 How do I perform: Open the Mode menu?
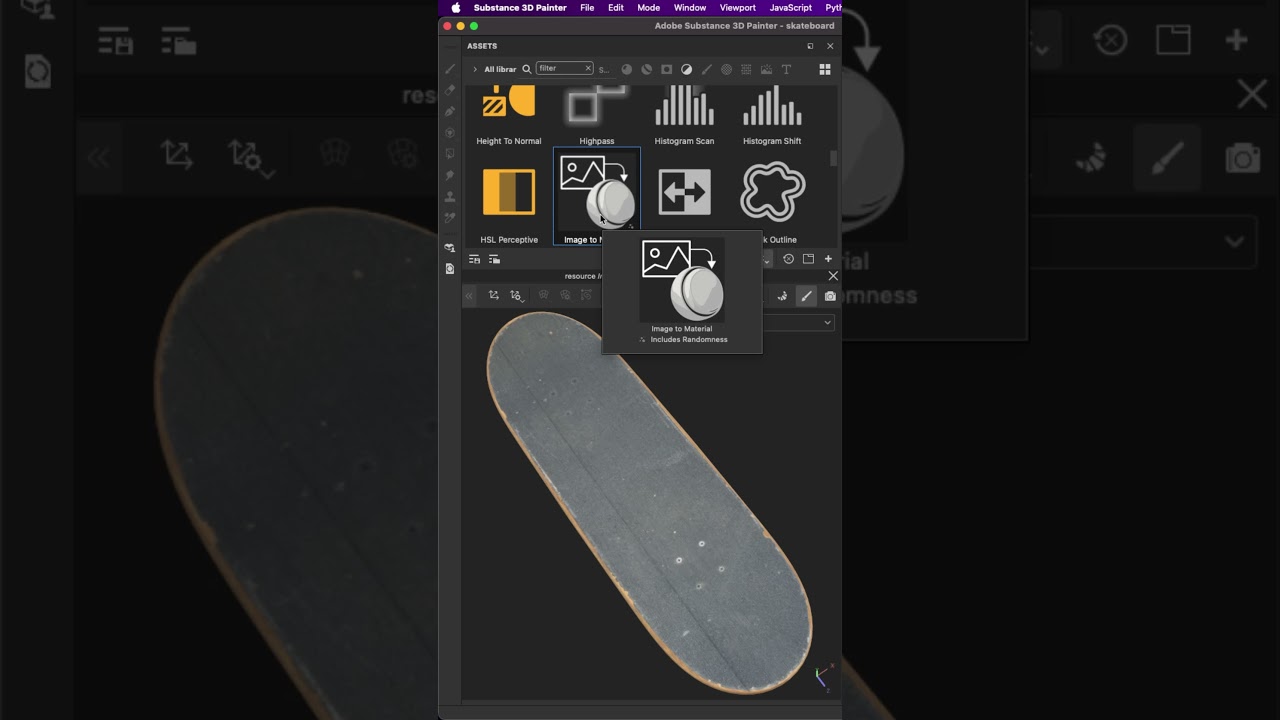[x=649, y=8]
